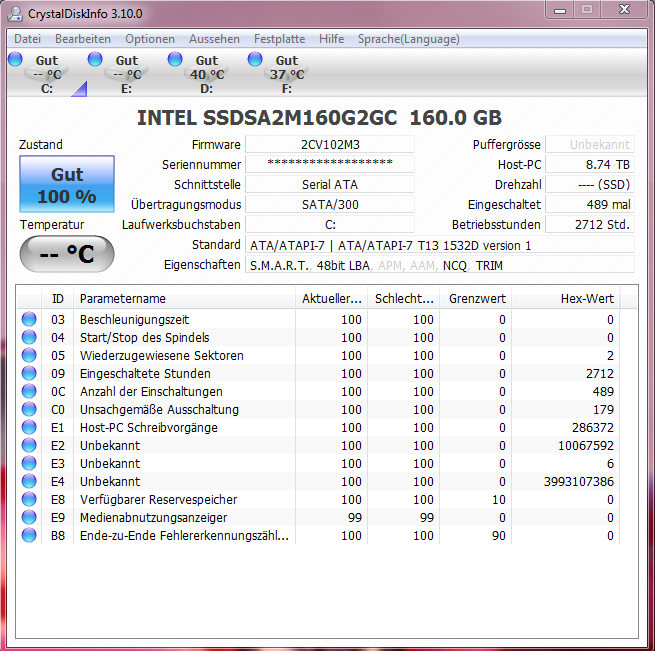Screen dimensions: 655x651
Task: Click the Parametername column header
Action: [x=184, y=299]
